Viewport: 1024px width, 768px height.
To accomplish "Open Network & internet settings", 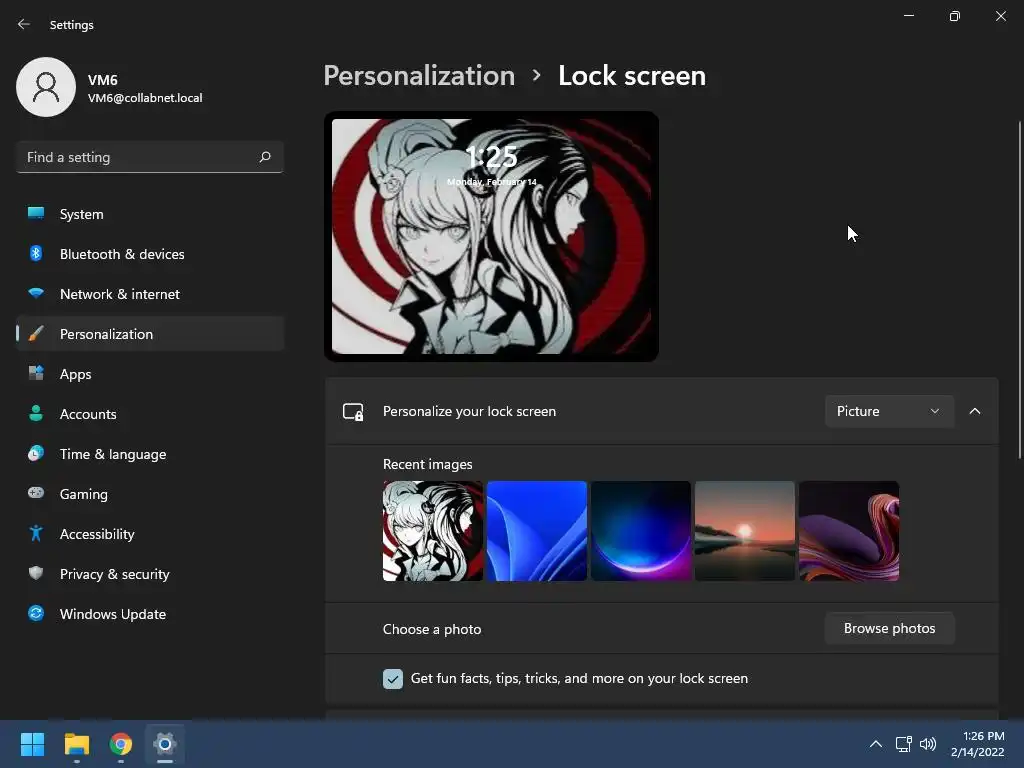I will (x=150, y=294).
